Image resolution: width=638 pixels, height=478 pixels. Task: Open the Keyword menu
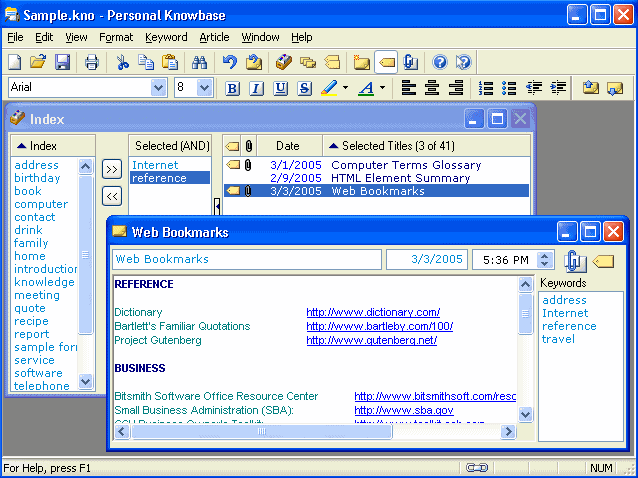coord(166,37)
